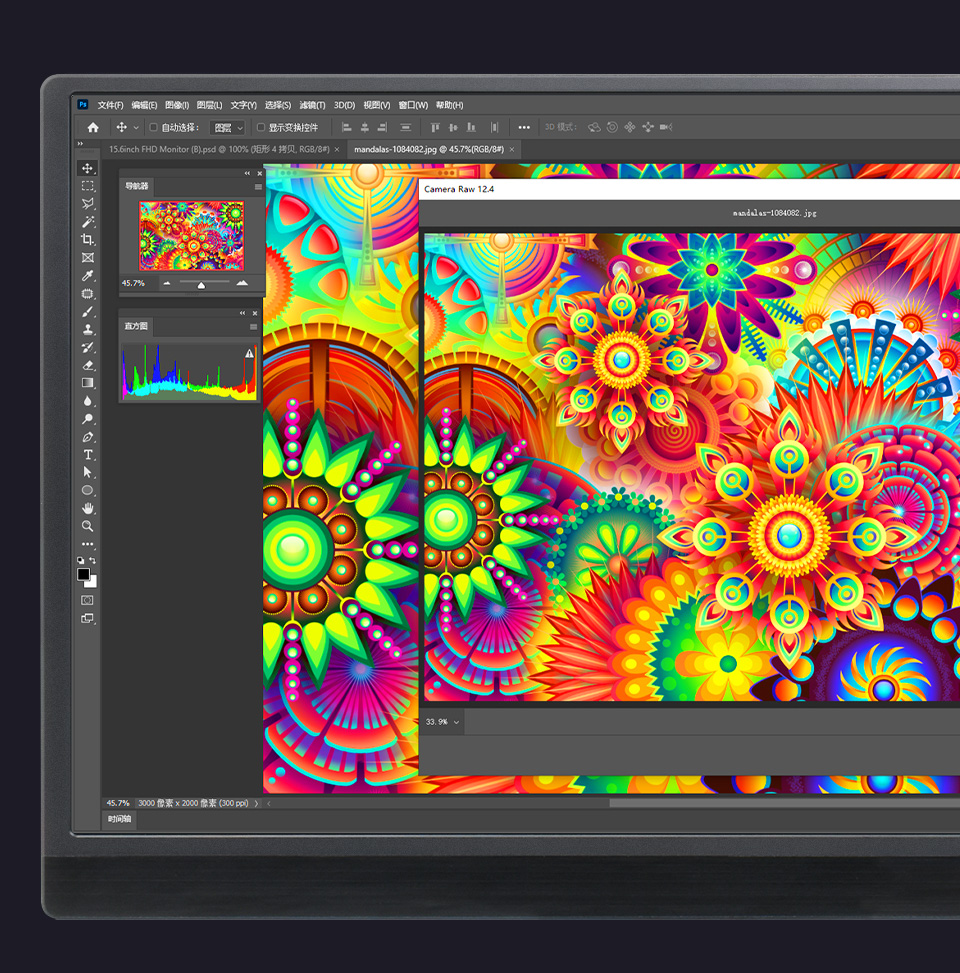The width and height of the screenshot is (960, 973).
Task: Choose the Pen tool
Action: pos(88,437)
